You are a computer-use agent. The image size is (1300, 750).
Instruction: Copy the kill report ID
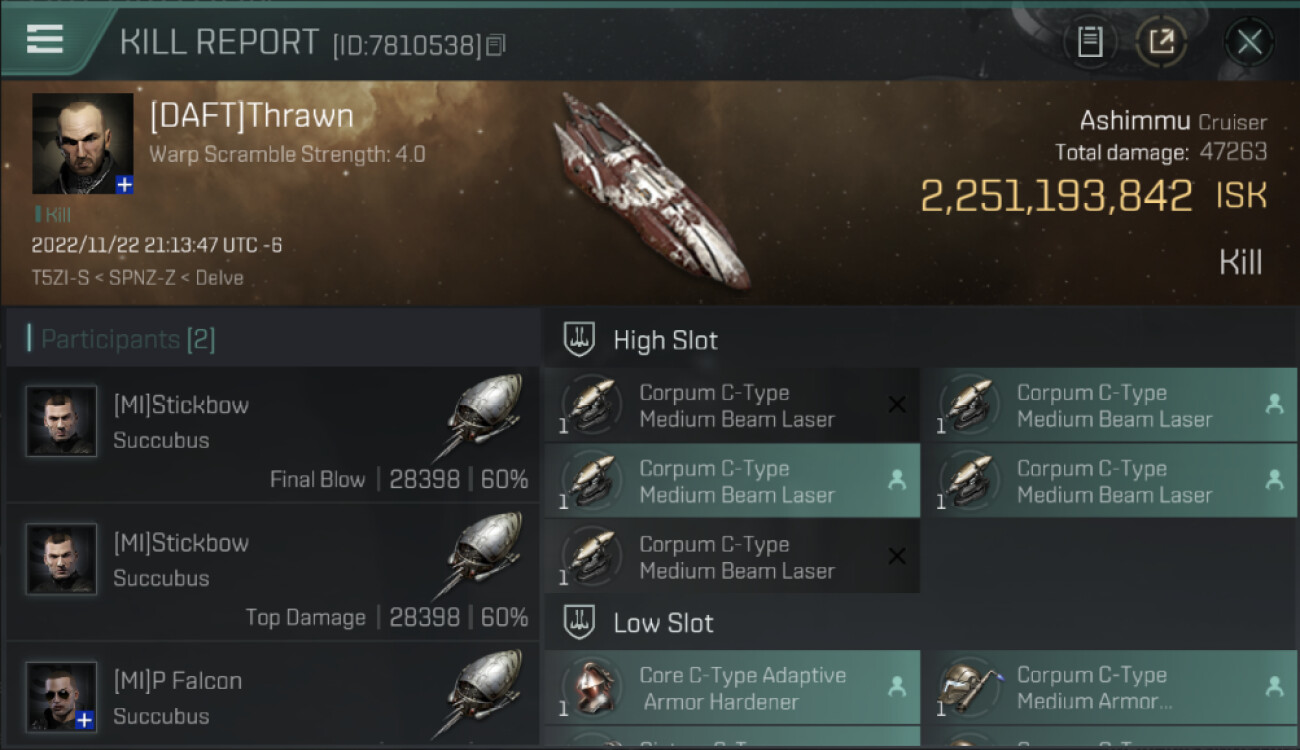tap(496, 45)
